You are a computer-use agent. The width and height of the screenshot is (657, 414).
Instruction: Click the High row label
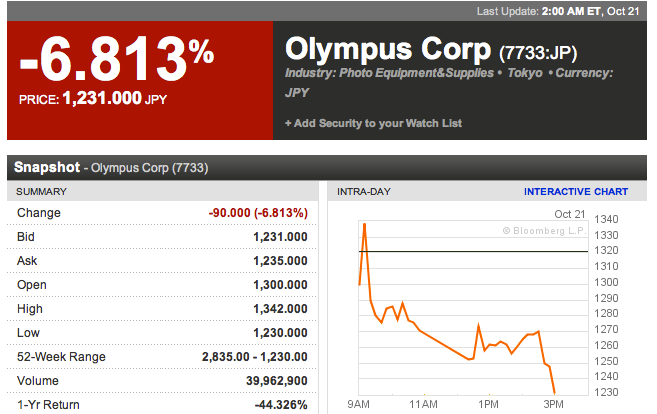[30, 309]
